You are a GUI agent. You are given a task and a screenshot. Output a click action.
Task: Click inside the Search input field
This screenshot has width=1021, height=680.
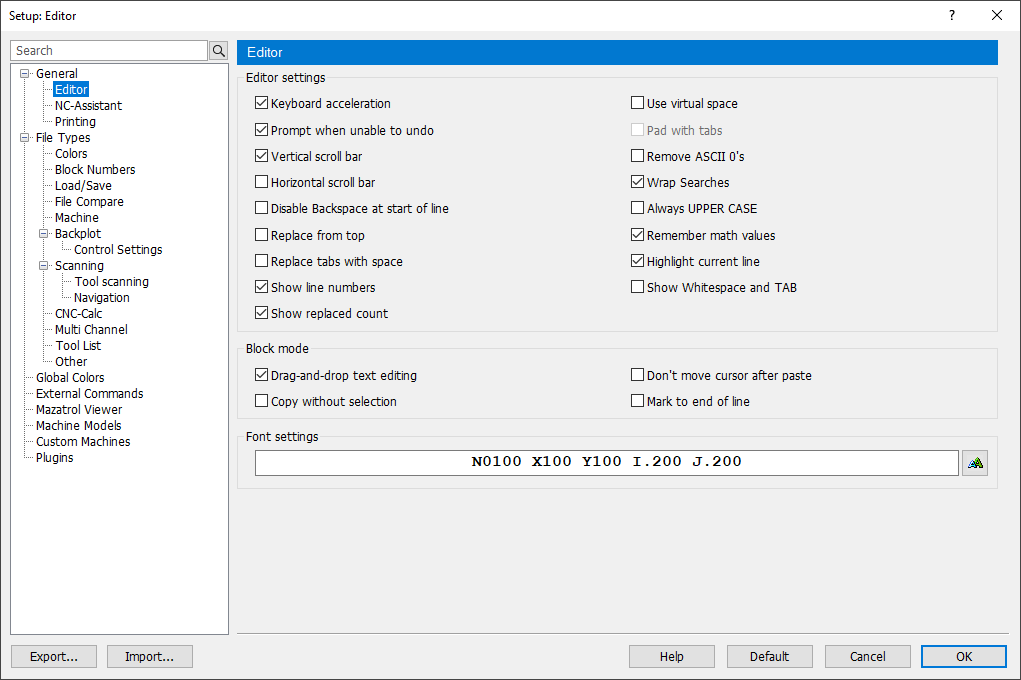pos(108,50)
